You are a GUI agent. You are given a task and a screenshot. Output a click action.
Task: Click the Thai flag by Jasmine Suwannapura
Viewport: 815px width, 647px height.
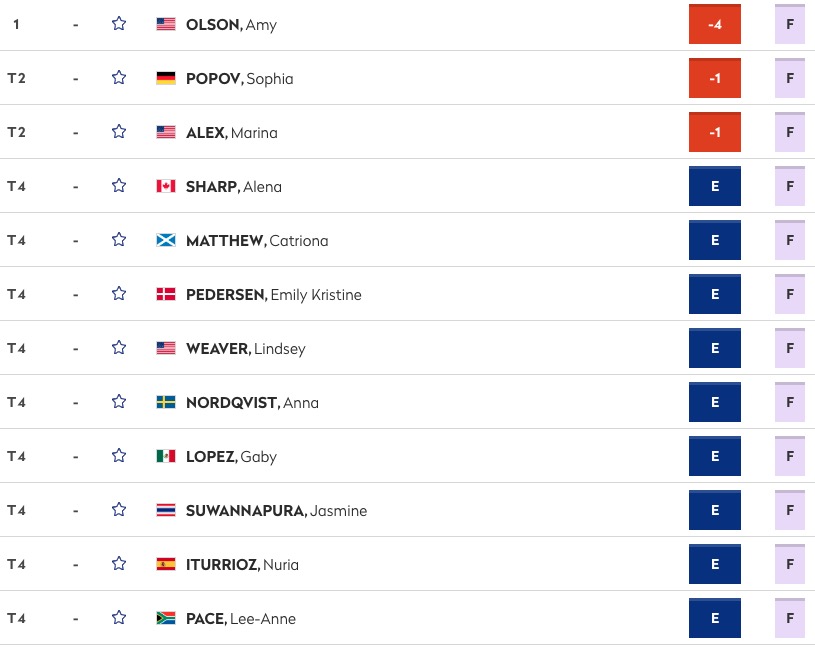pos(166,510)
